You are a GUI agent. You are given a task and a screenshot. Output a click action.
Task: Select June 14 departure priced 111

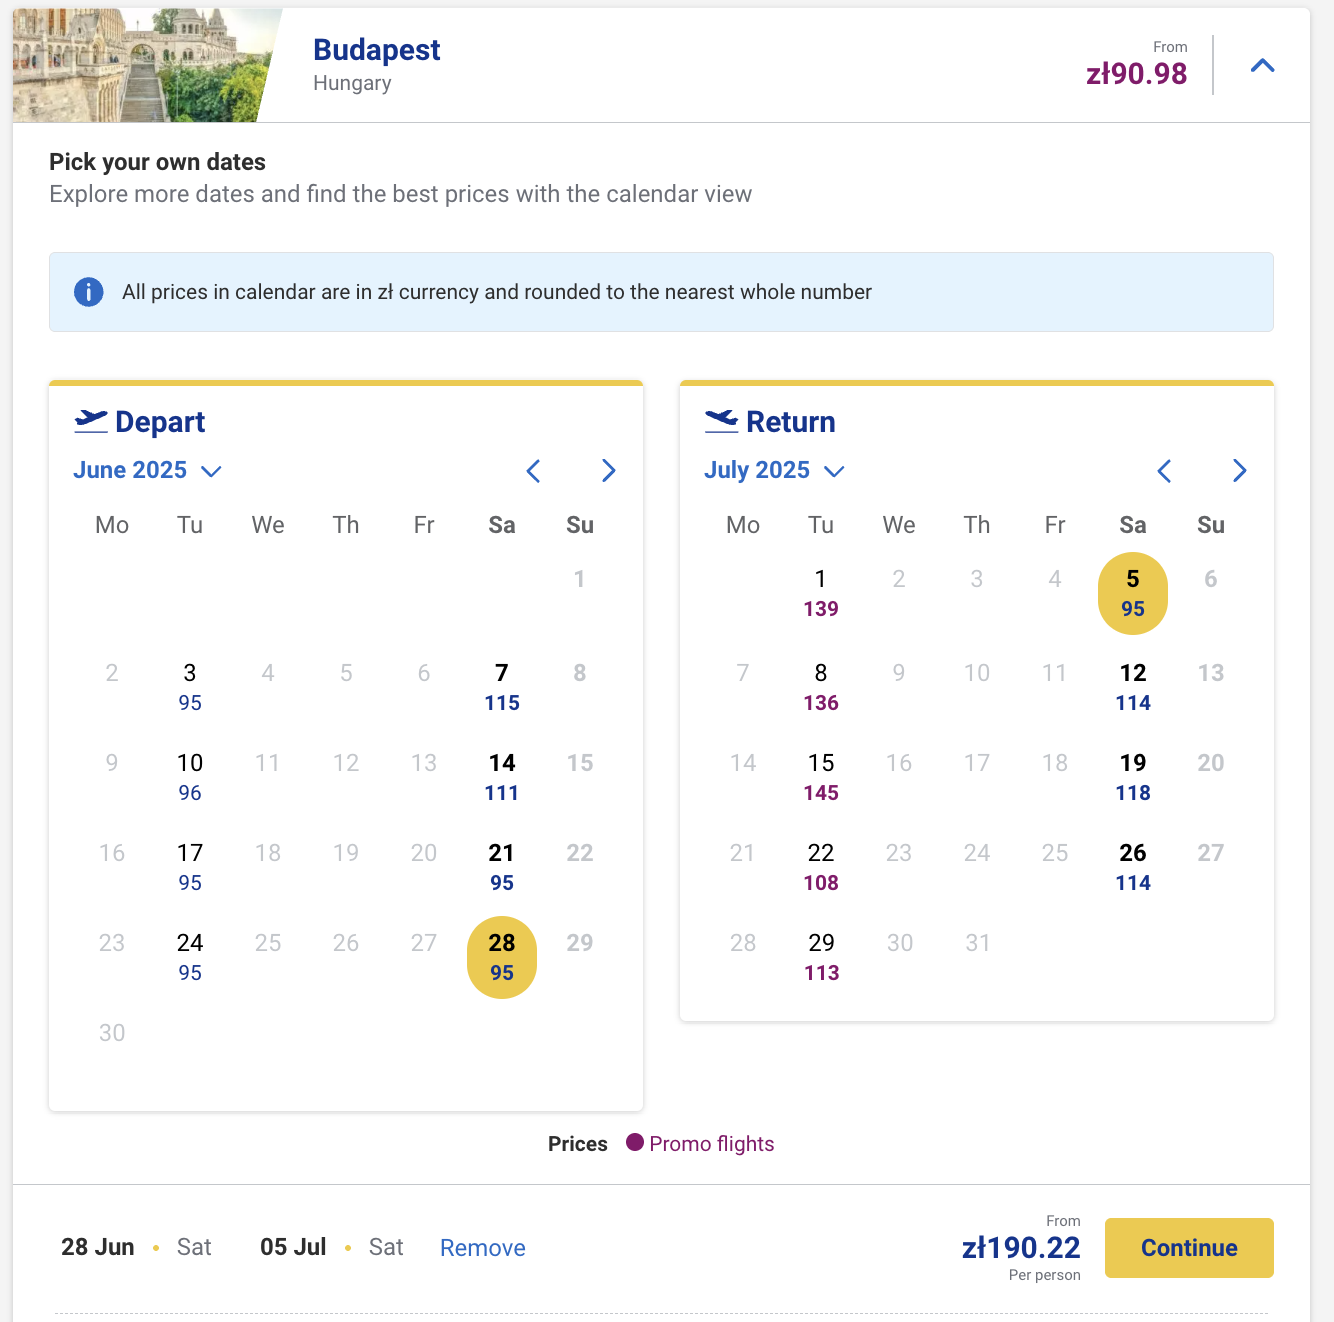(x=502, y=777)
